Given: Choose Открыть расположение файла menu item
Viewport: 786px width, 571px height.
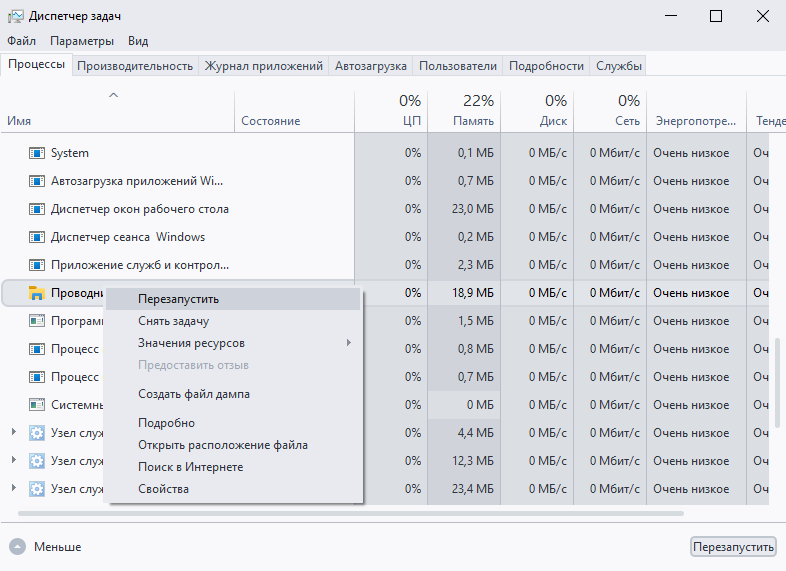Looking at the screenshot, I should click(x=233, y=445).
